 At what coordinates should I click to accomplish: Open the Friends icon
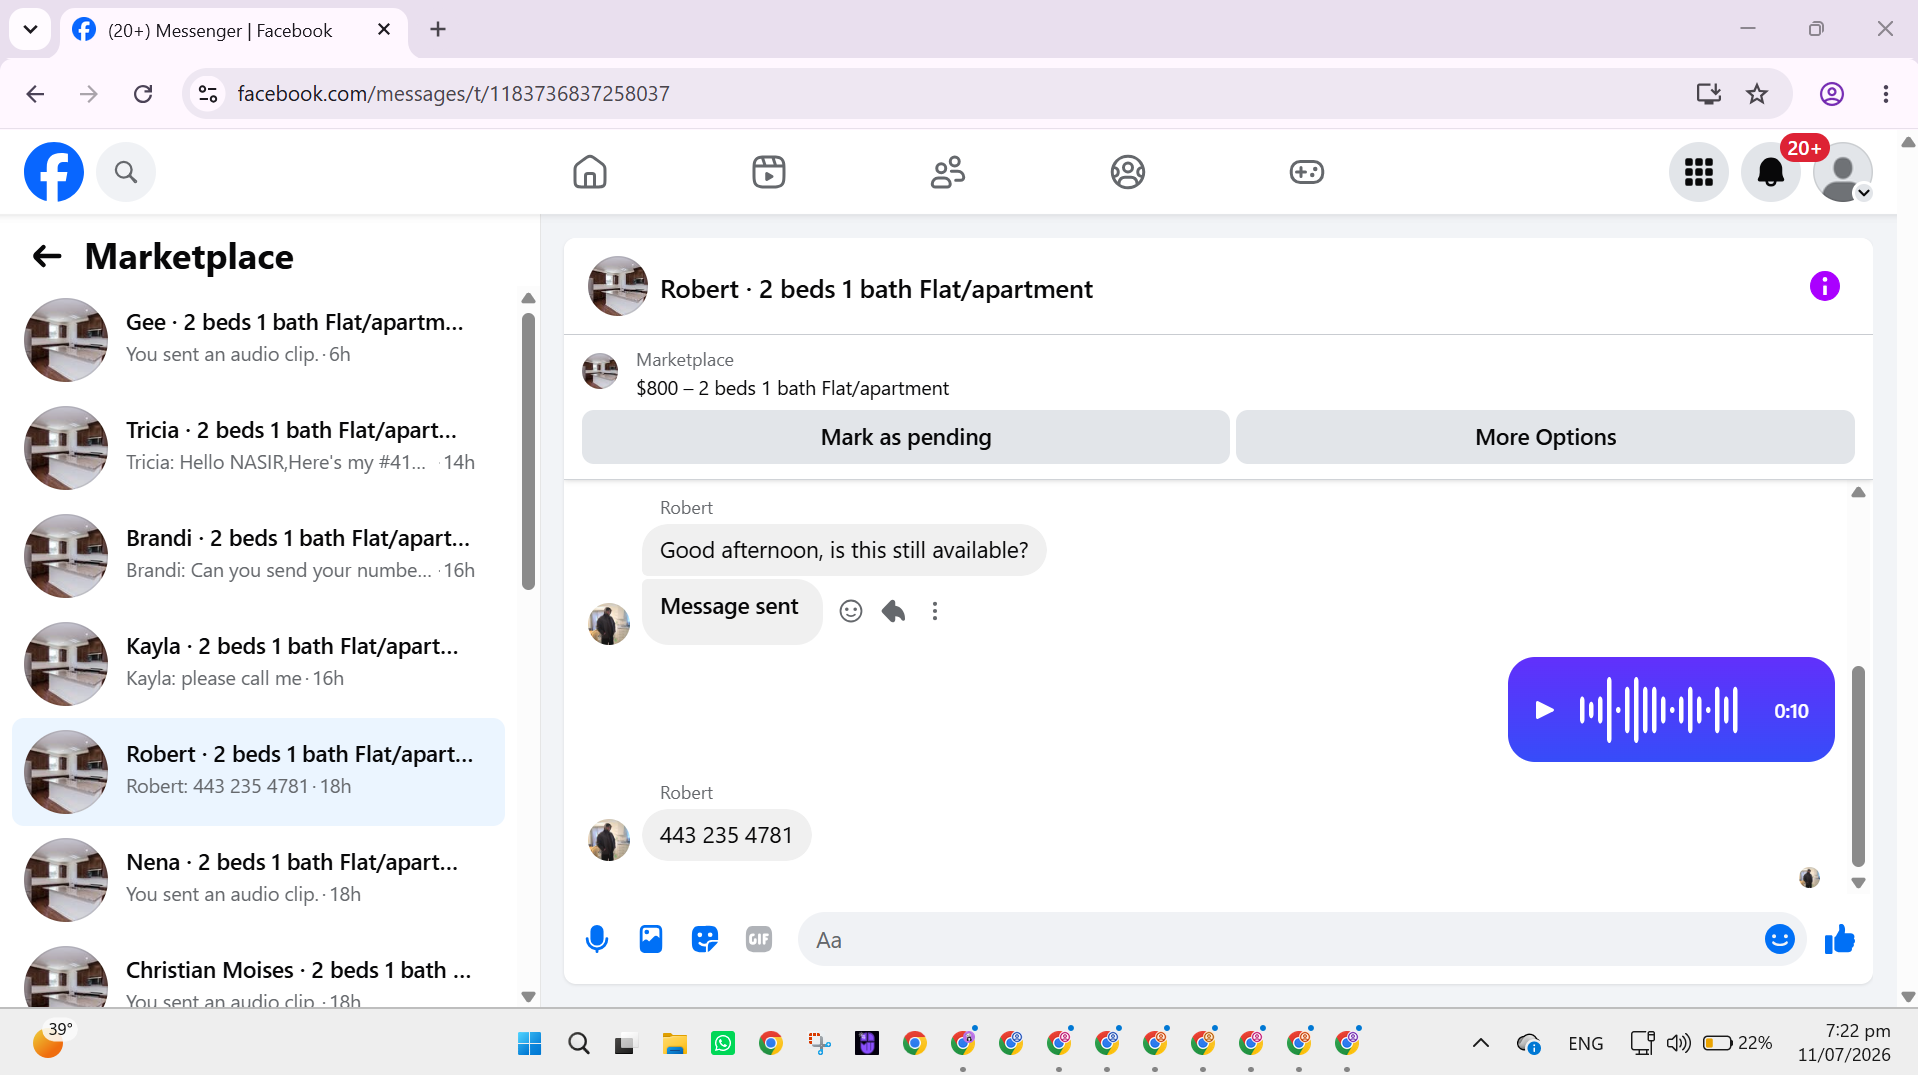pos(948,172)
